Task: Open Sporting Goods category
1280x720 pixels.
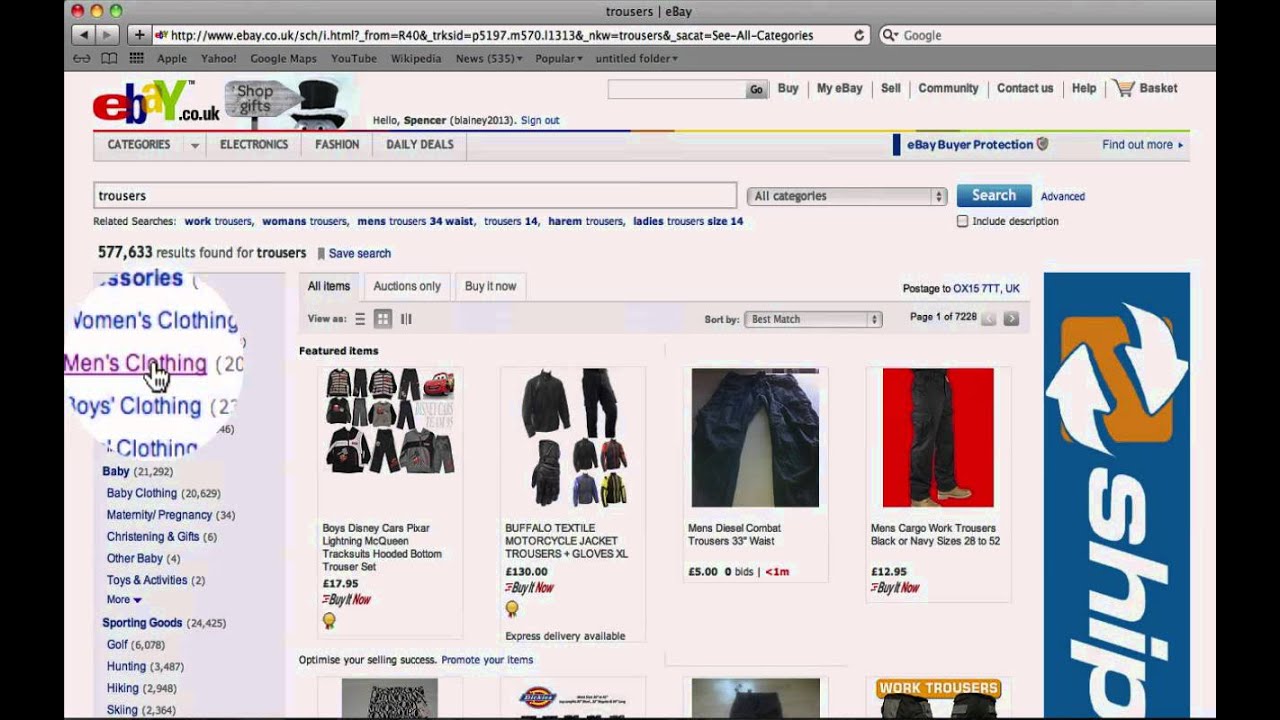Action: click(142, 623)
